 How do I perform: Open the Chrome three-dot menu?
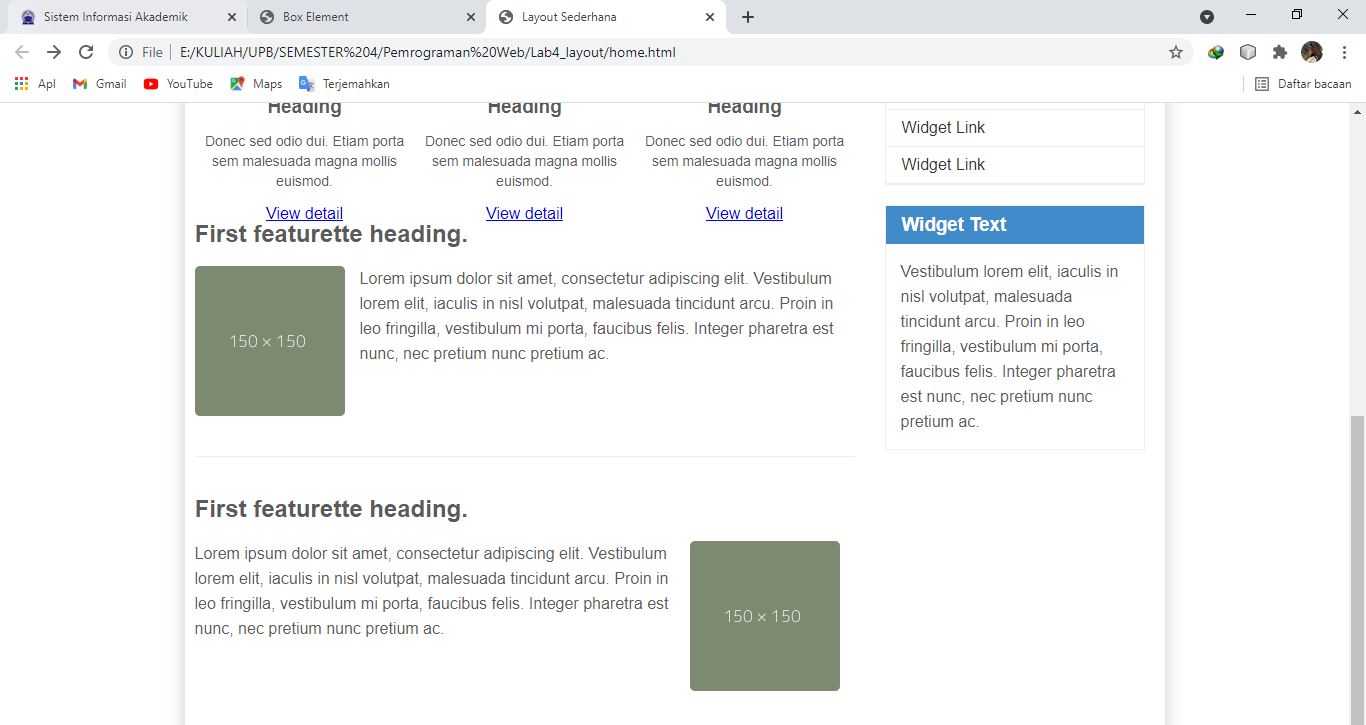[x=1345, y=50]
